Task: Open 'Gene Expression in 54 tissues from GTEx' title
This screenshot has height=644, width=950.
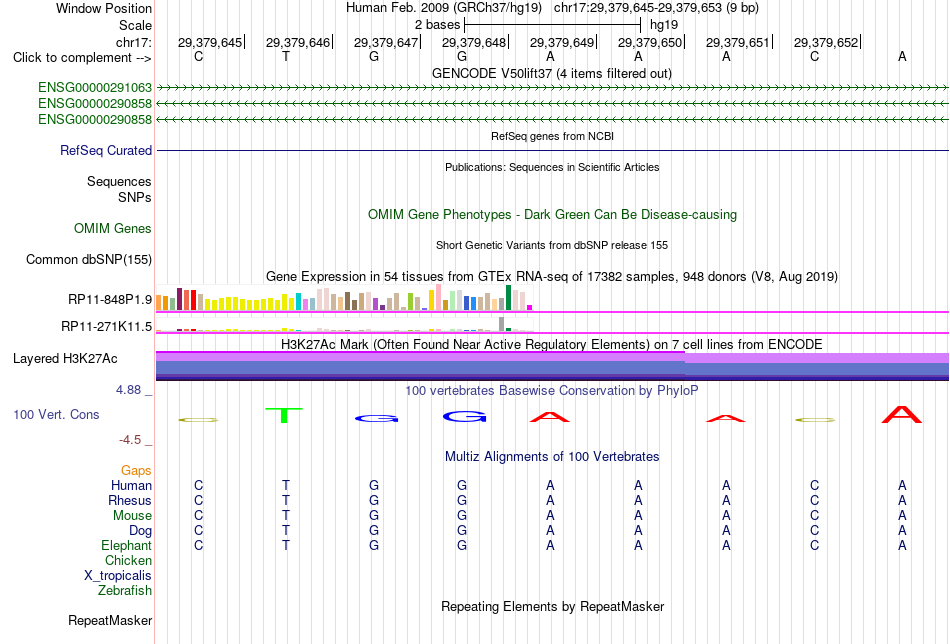Action: (552, 277)
